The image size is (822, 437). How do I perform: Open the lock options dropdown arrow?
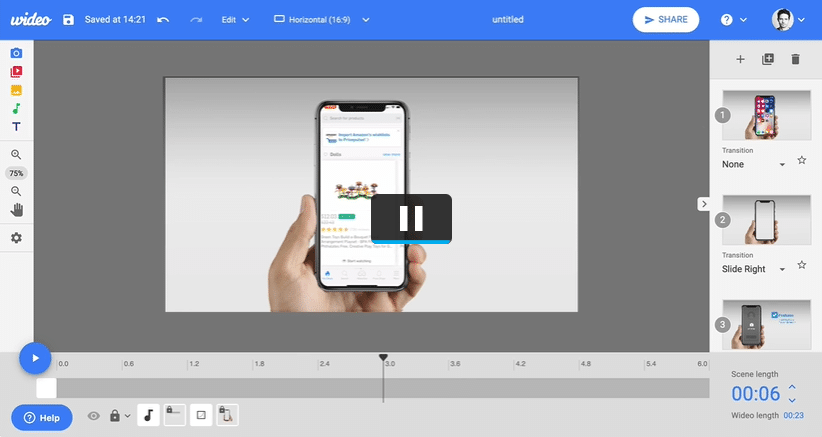tap(128, 416)
